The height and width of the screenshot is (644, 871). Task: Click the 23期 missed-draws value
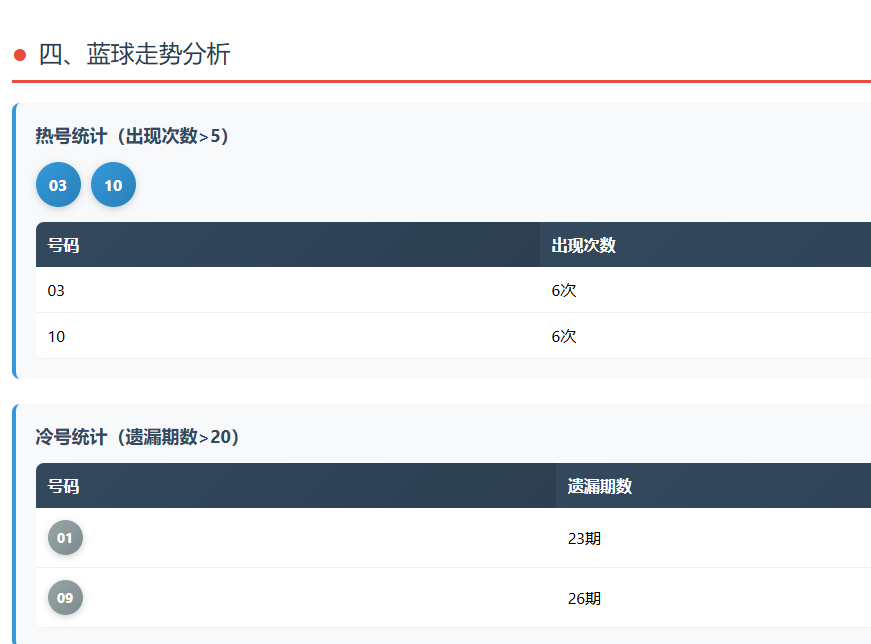[584, 538]
